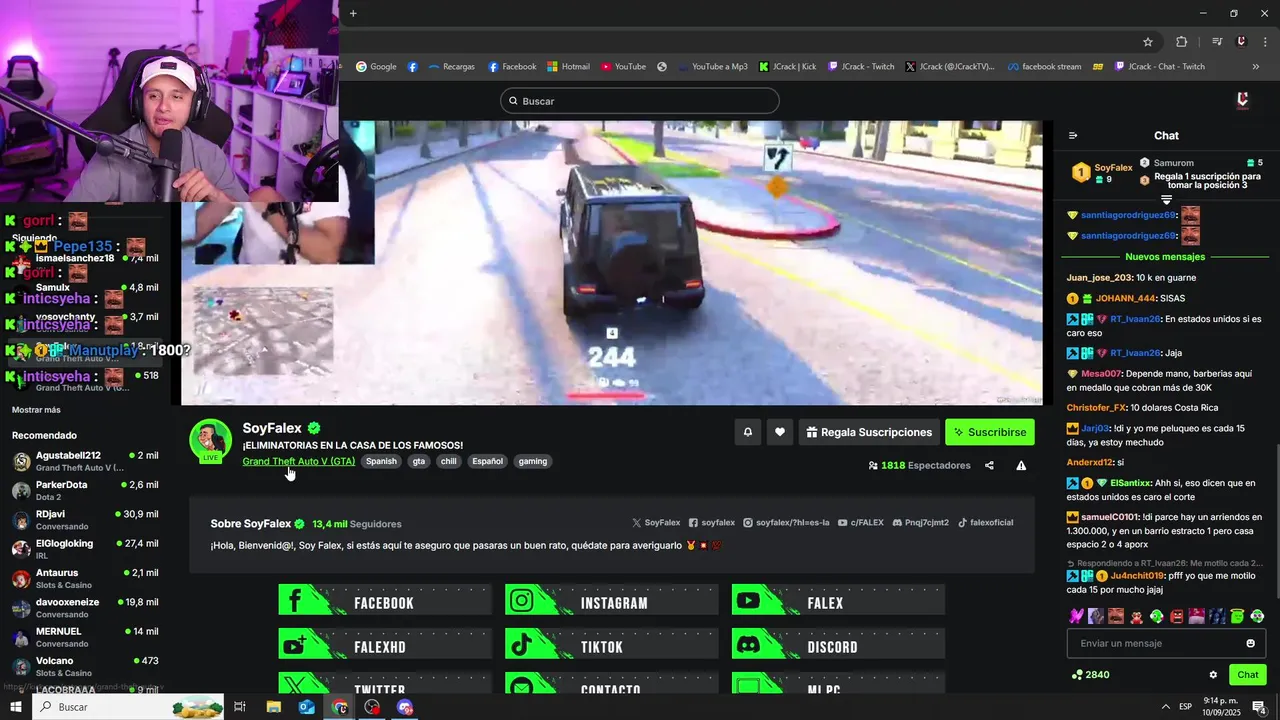Open Task View on taskbar

240,707
